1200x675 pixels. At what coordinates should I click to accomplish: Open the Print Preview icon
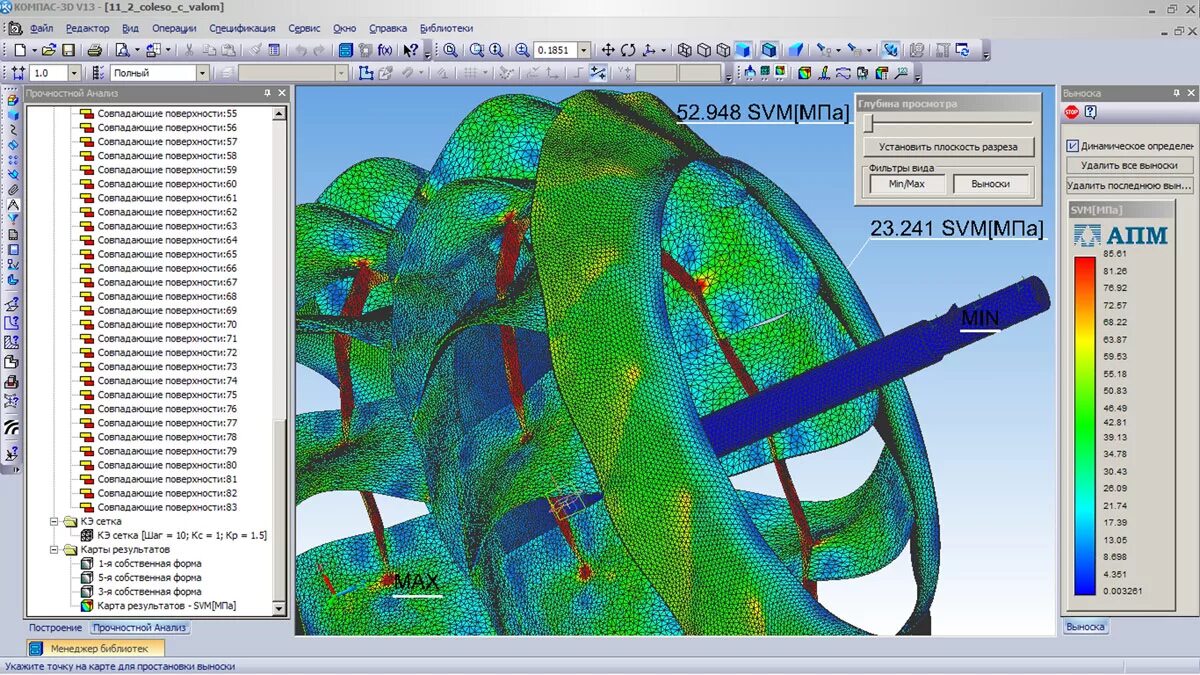pyautogui.click(x=122, y=50)
